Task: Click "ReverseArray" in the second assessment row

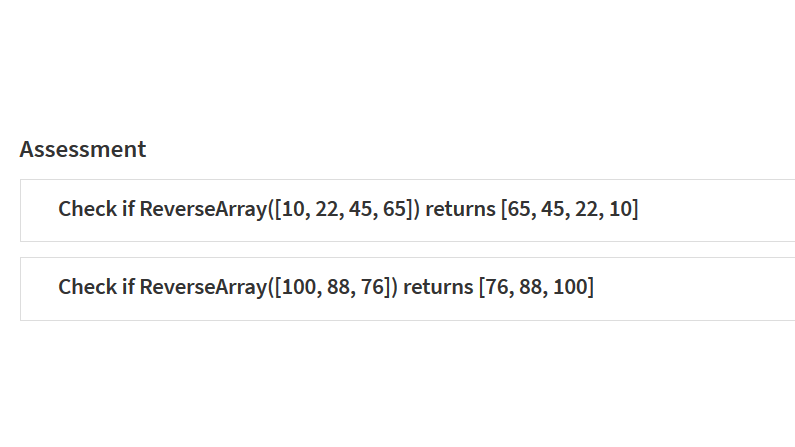Action: pyautogui.click(x=203, y=287)
